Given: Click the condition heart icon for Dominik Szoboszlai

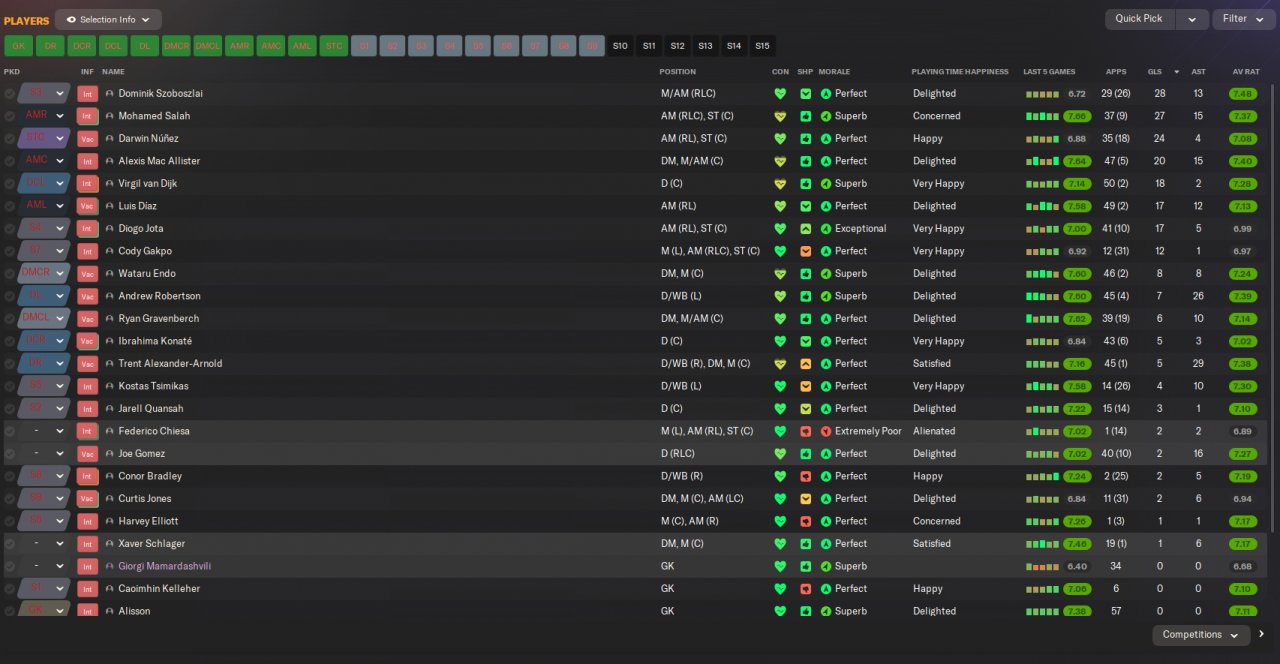Looking at the screenshot, I should click(780, 94).
